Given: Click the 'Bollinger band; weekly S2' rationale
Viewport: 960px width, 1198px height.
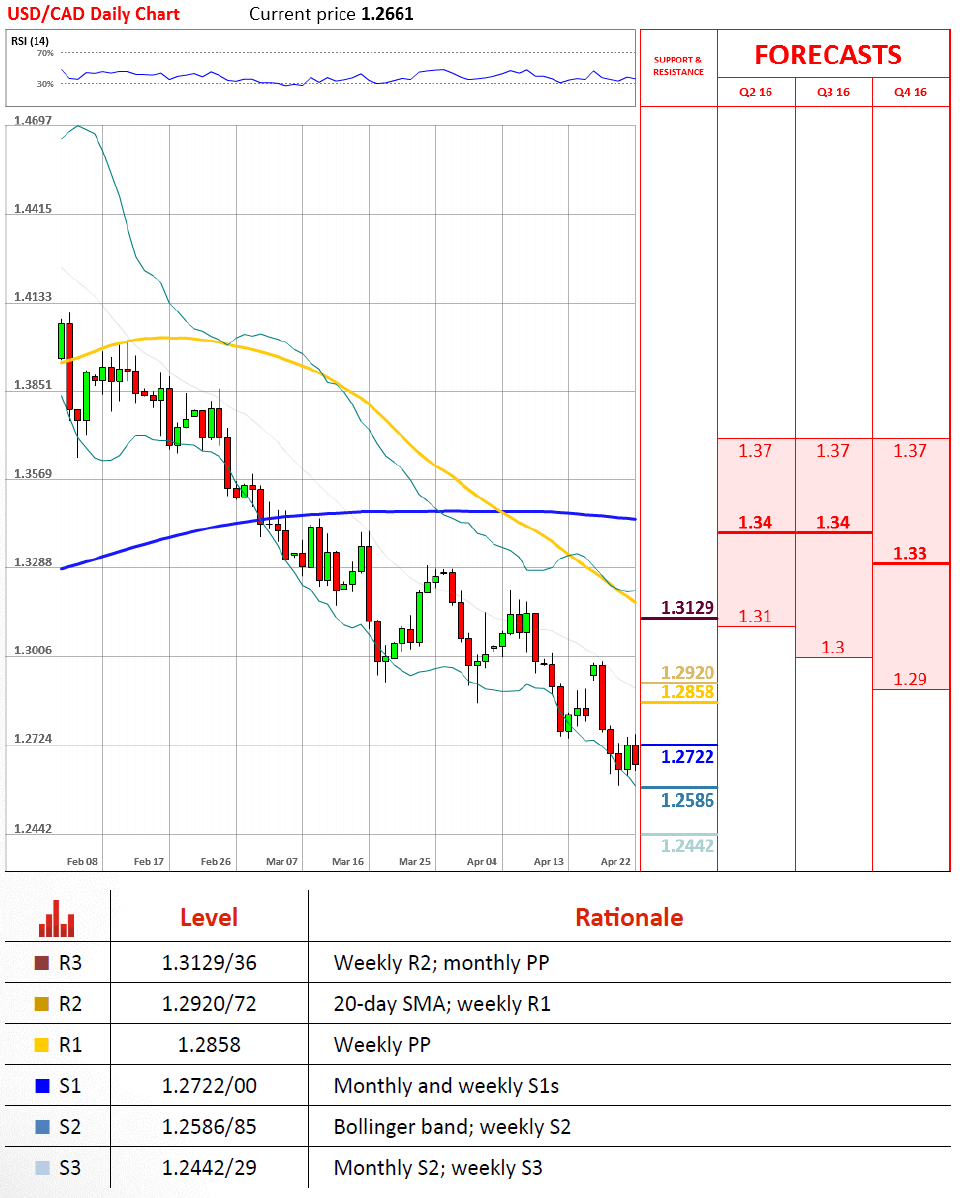Looking at the screenshot, I should [x=452, y=1127].
